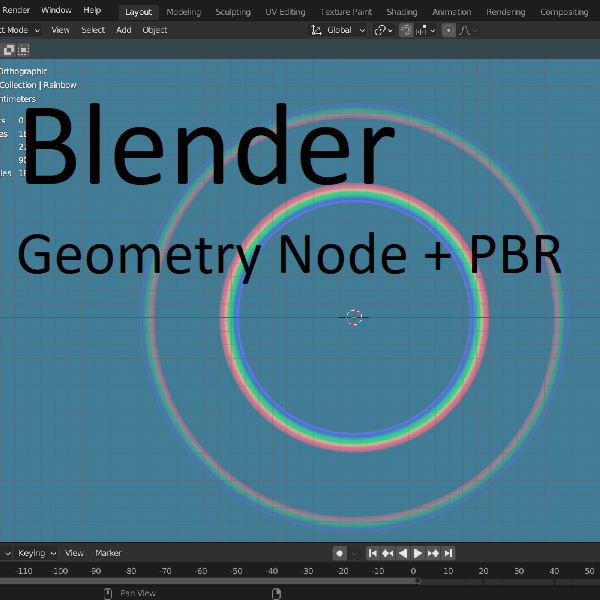
Task: Switch to the Modeling workspace tab
Action: tap(184, 12)
